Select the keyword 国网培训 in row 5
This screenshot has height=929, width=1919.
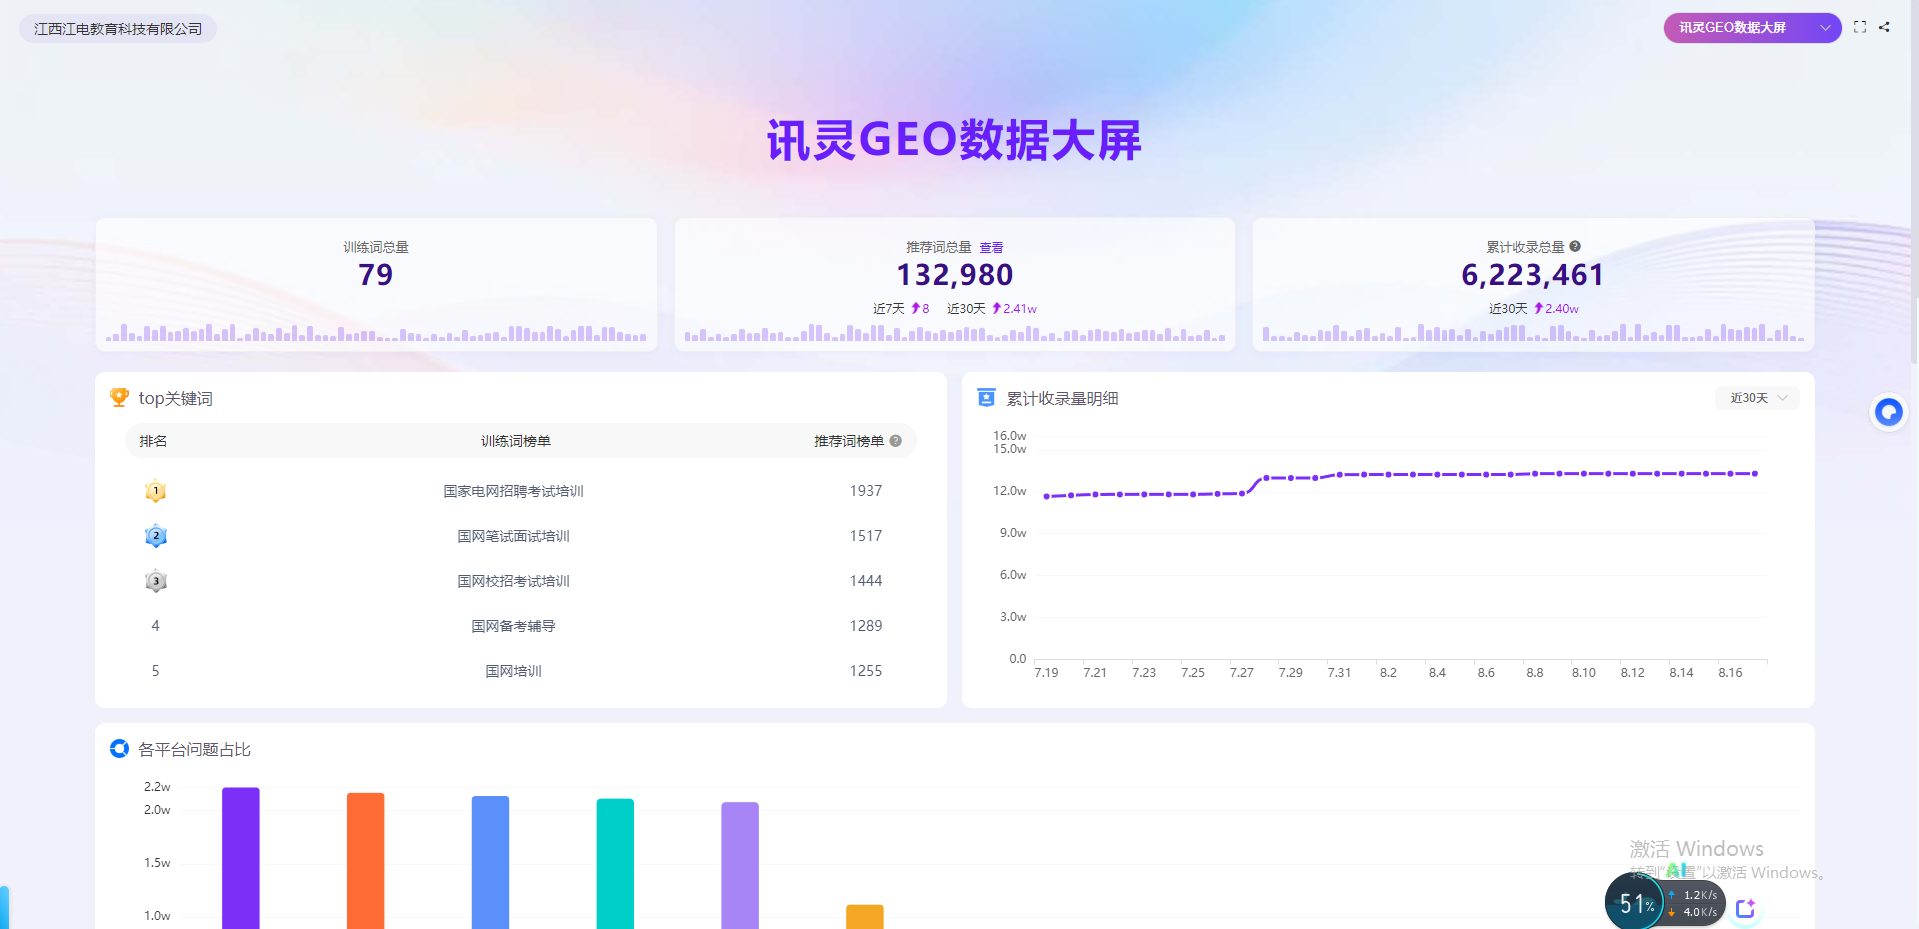514,671
